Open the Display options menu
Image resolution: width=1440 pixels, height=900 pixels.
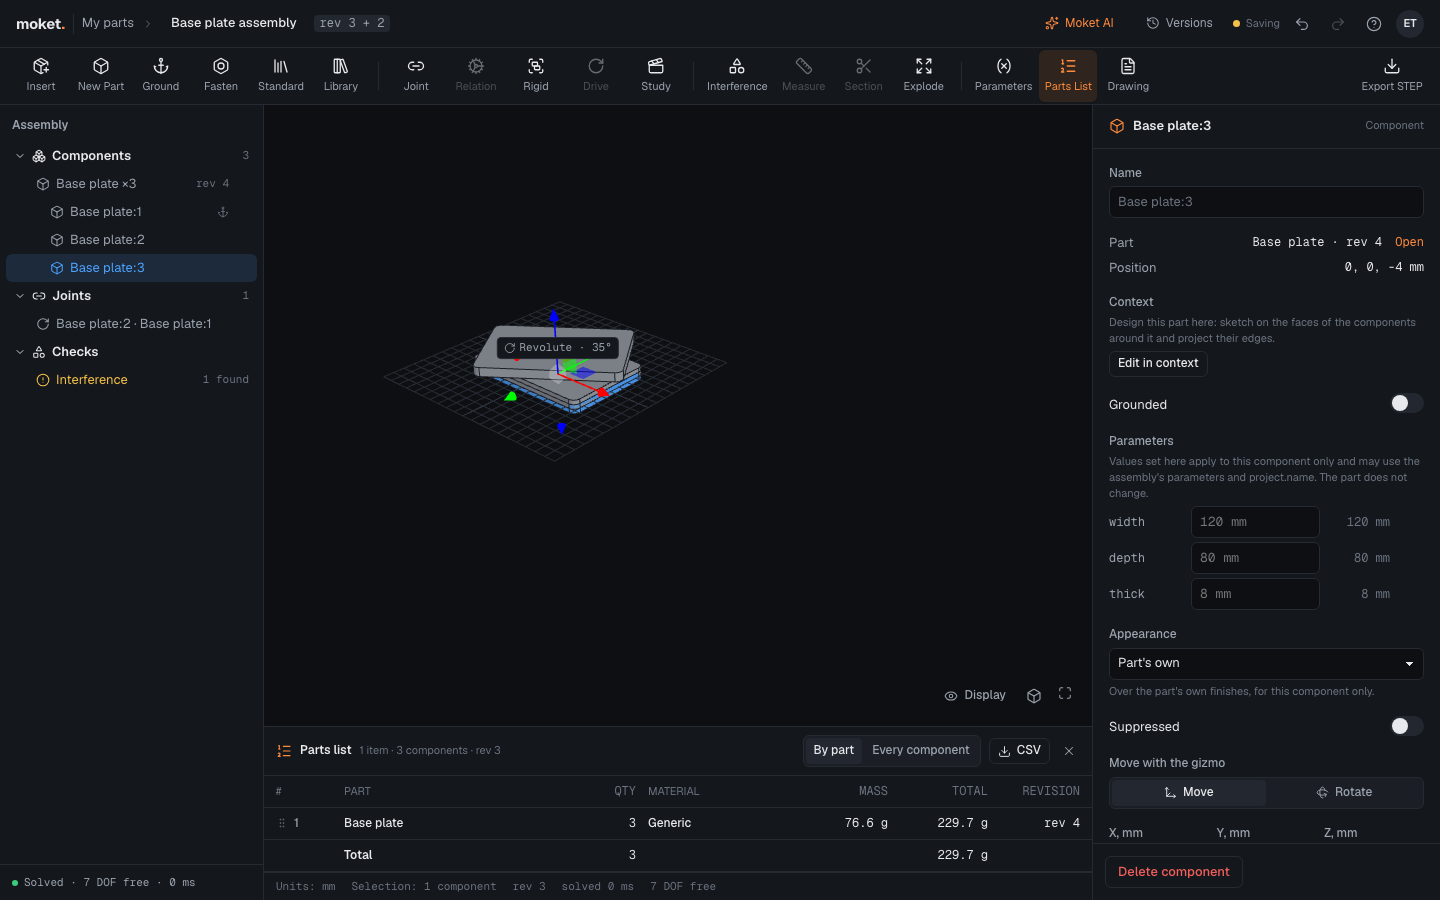click(x=975, y=695)
